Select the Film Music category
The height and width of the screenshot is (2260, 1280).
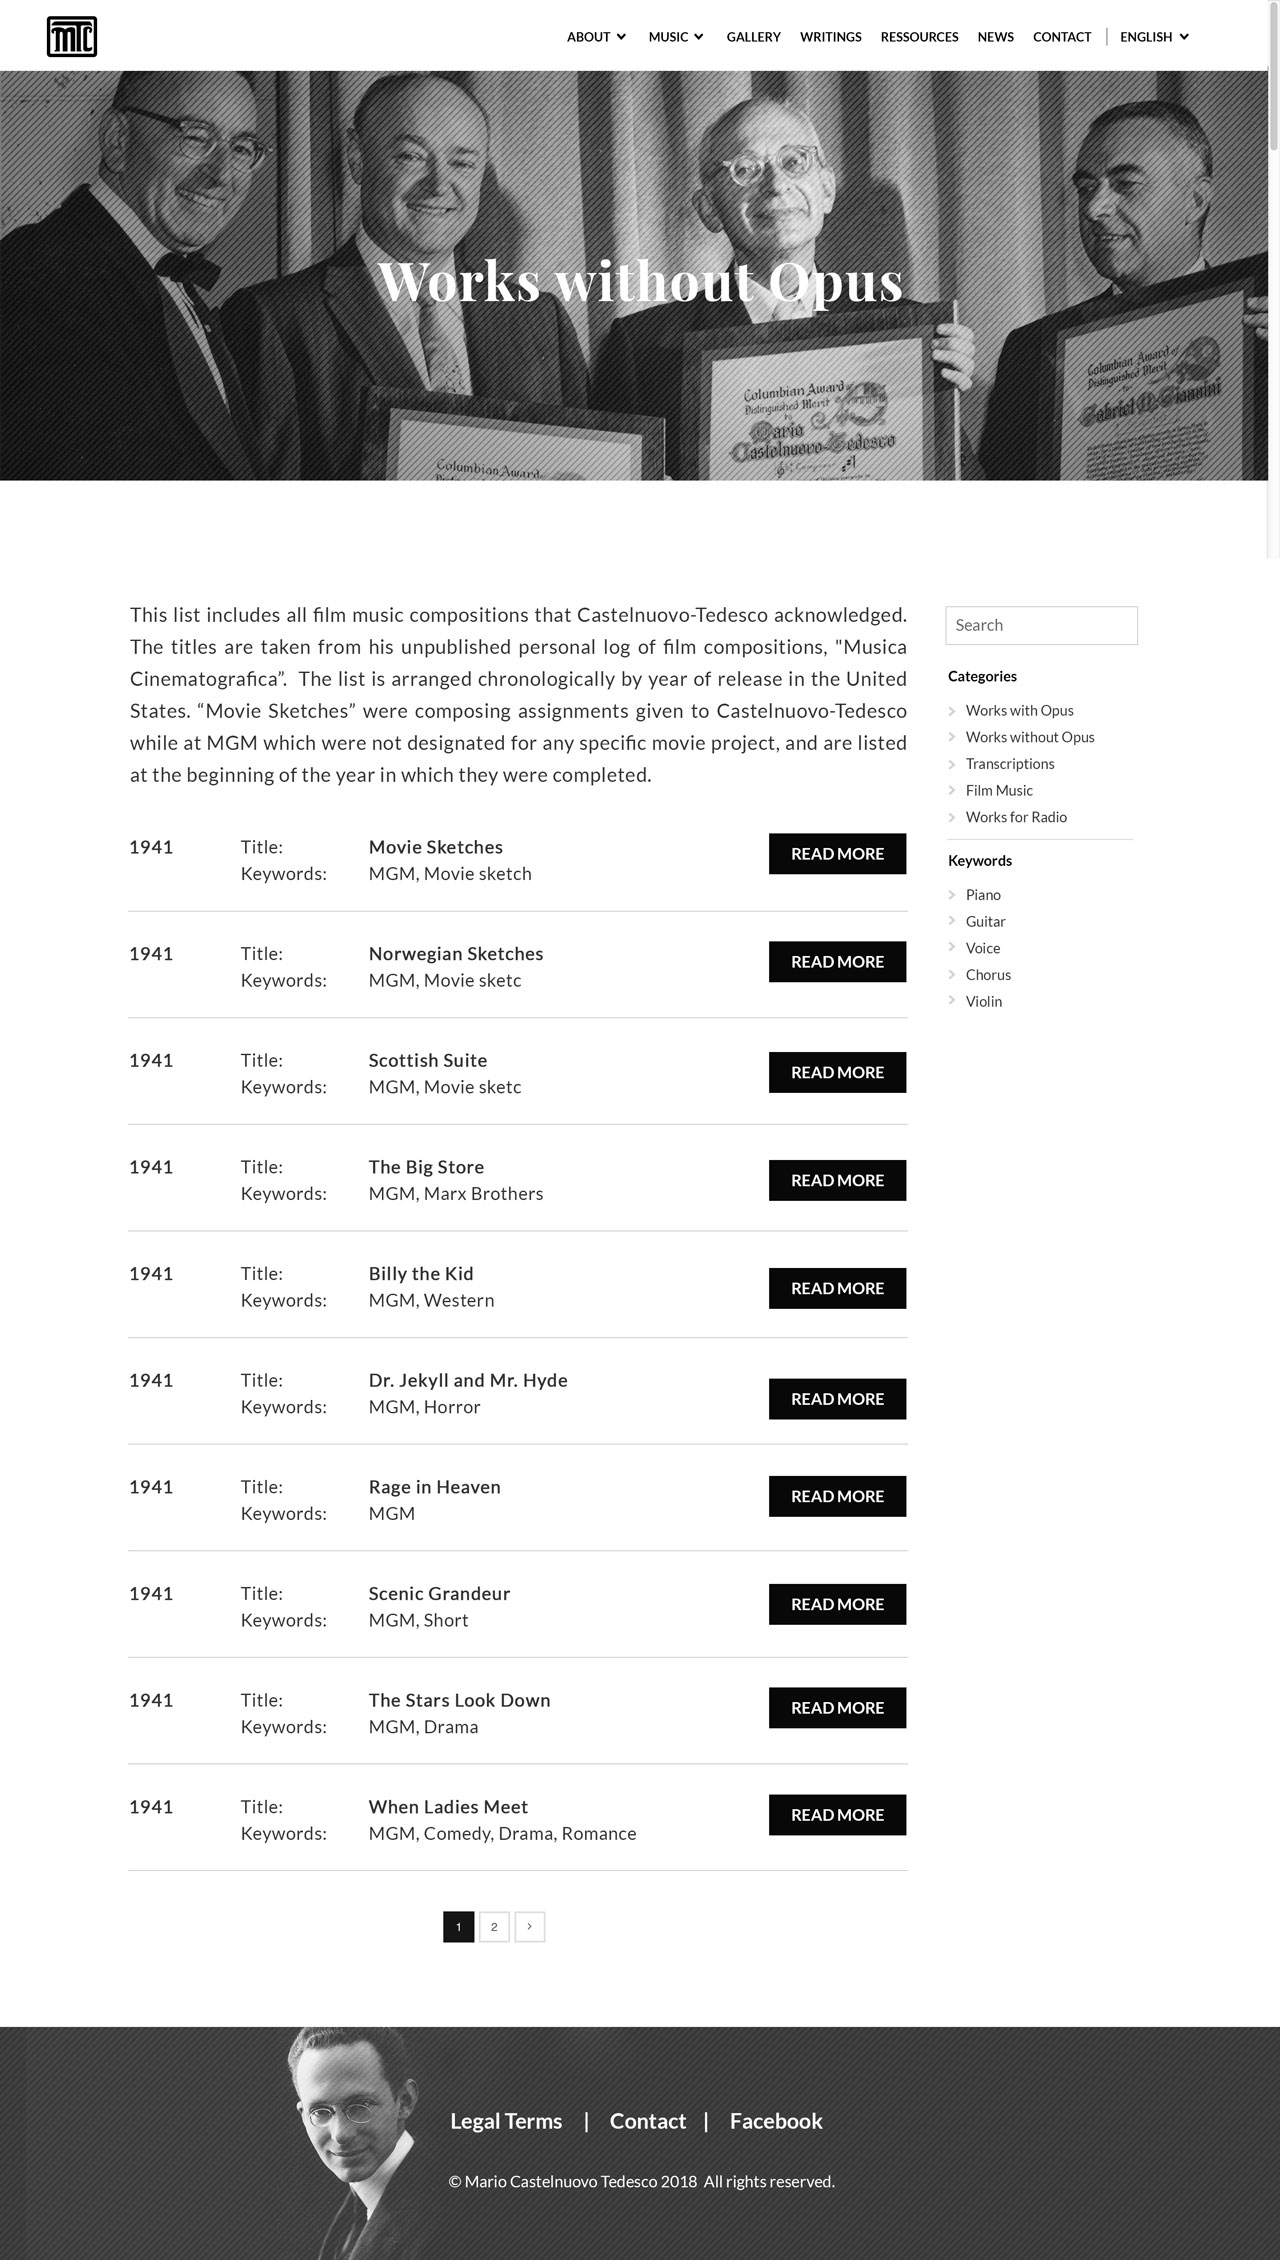point(999,790)
